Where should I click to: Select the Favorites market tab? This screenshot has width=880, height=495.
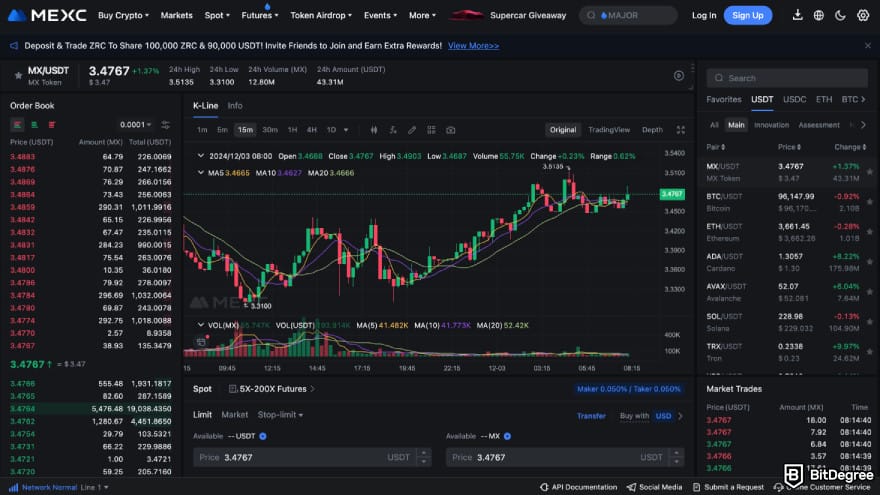pyautogui.click(x=723, y=99)
